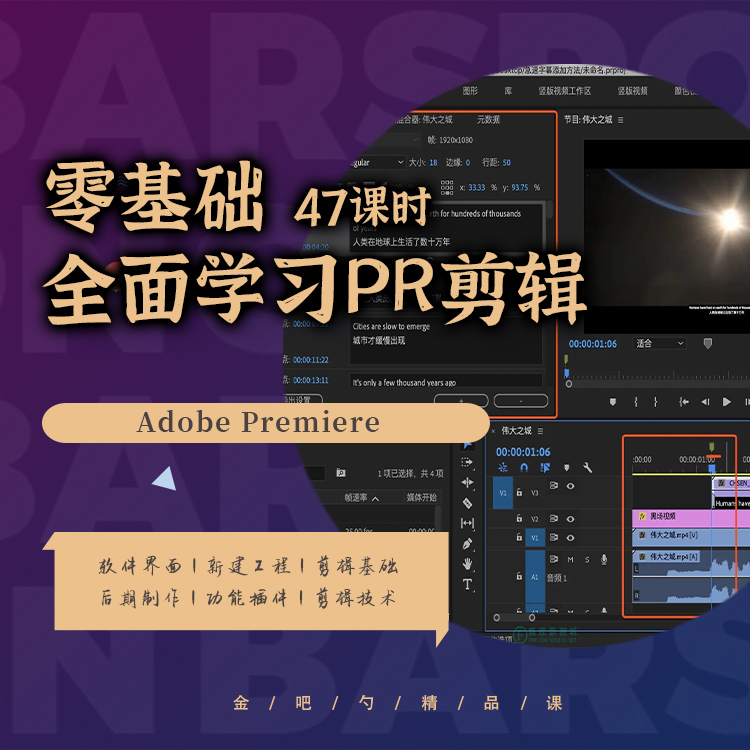Toggle sync lock on track A1

click(x=553, y=559)
